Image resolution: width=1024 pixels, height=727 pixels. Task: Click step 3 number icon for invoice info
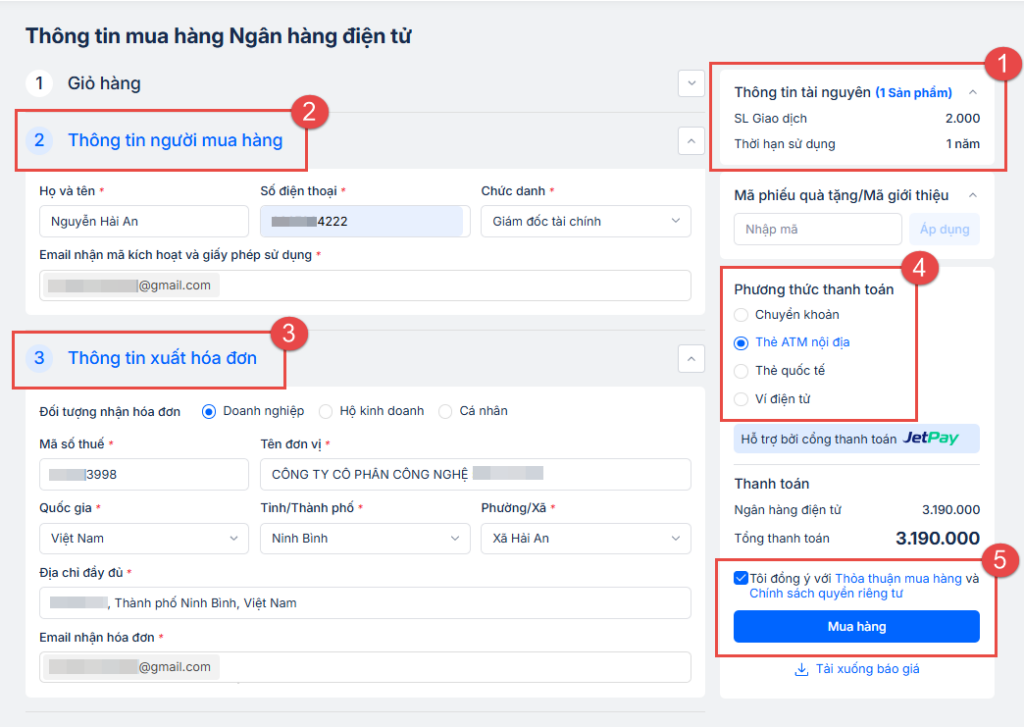(39, 357)
